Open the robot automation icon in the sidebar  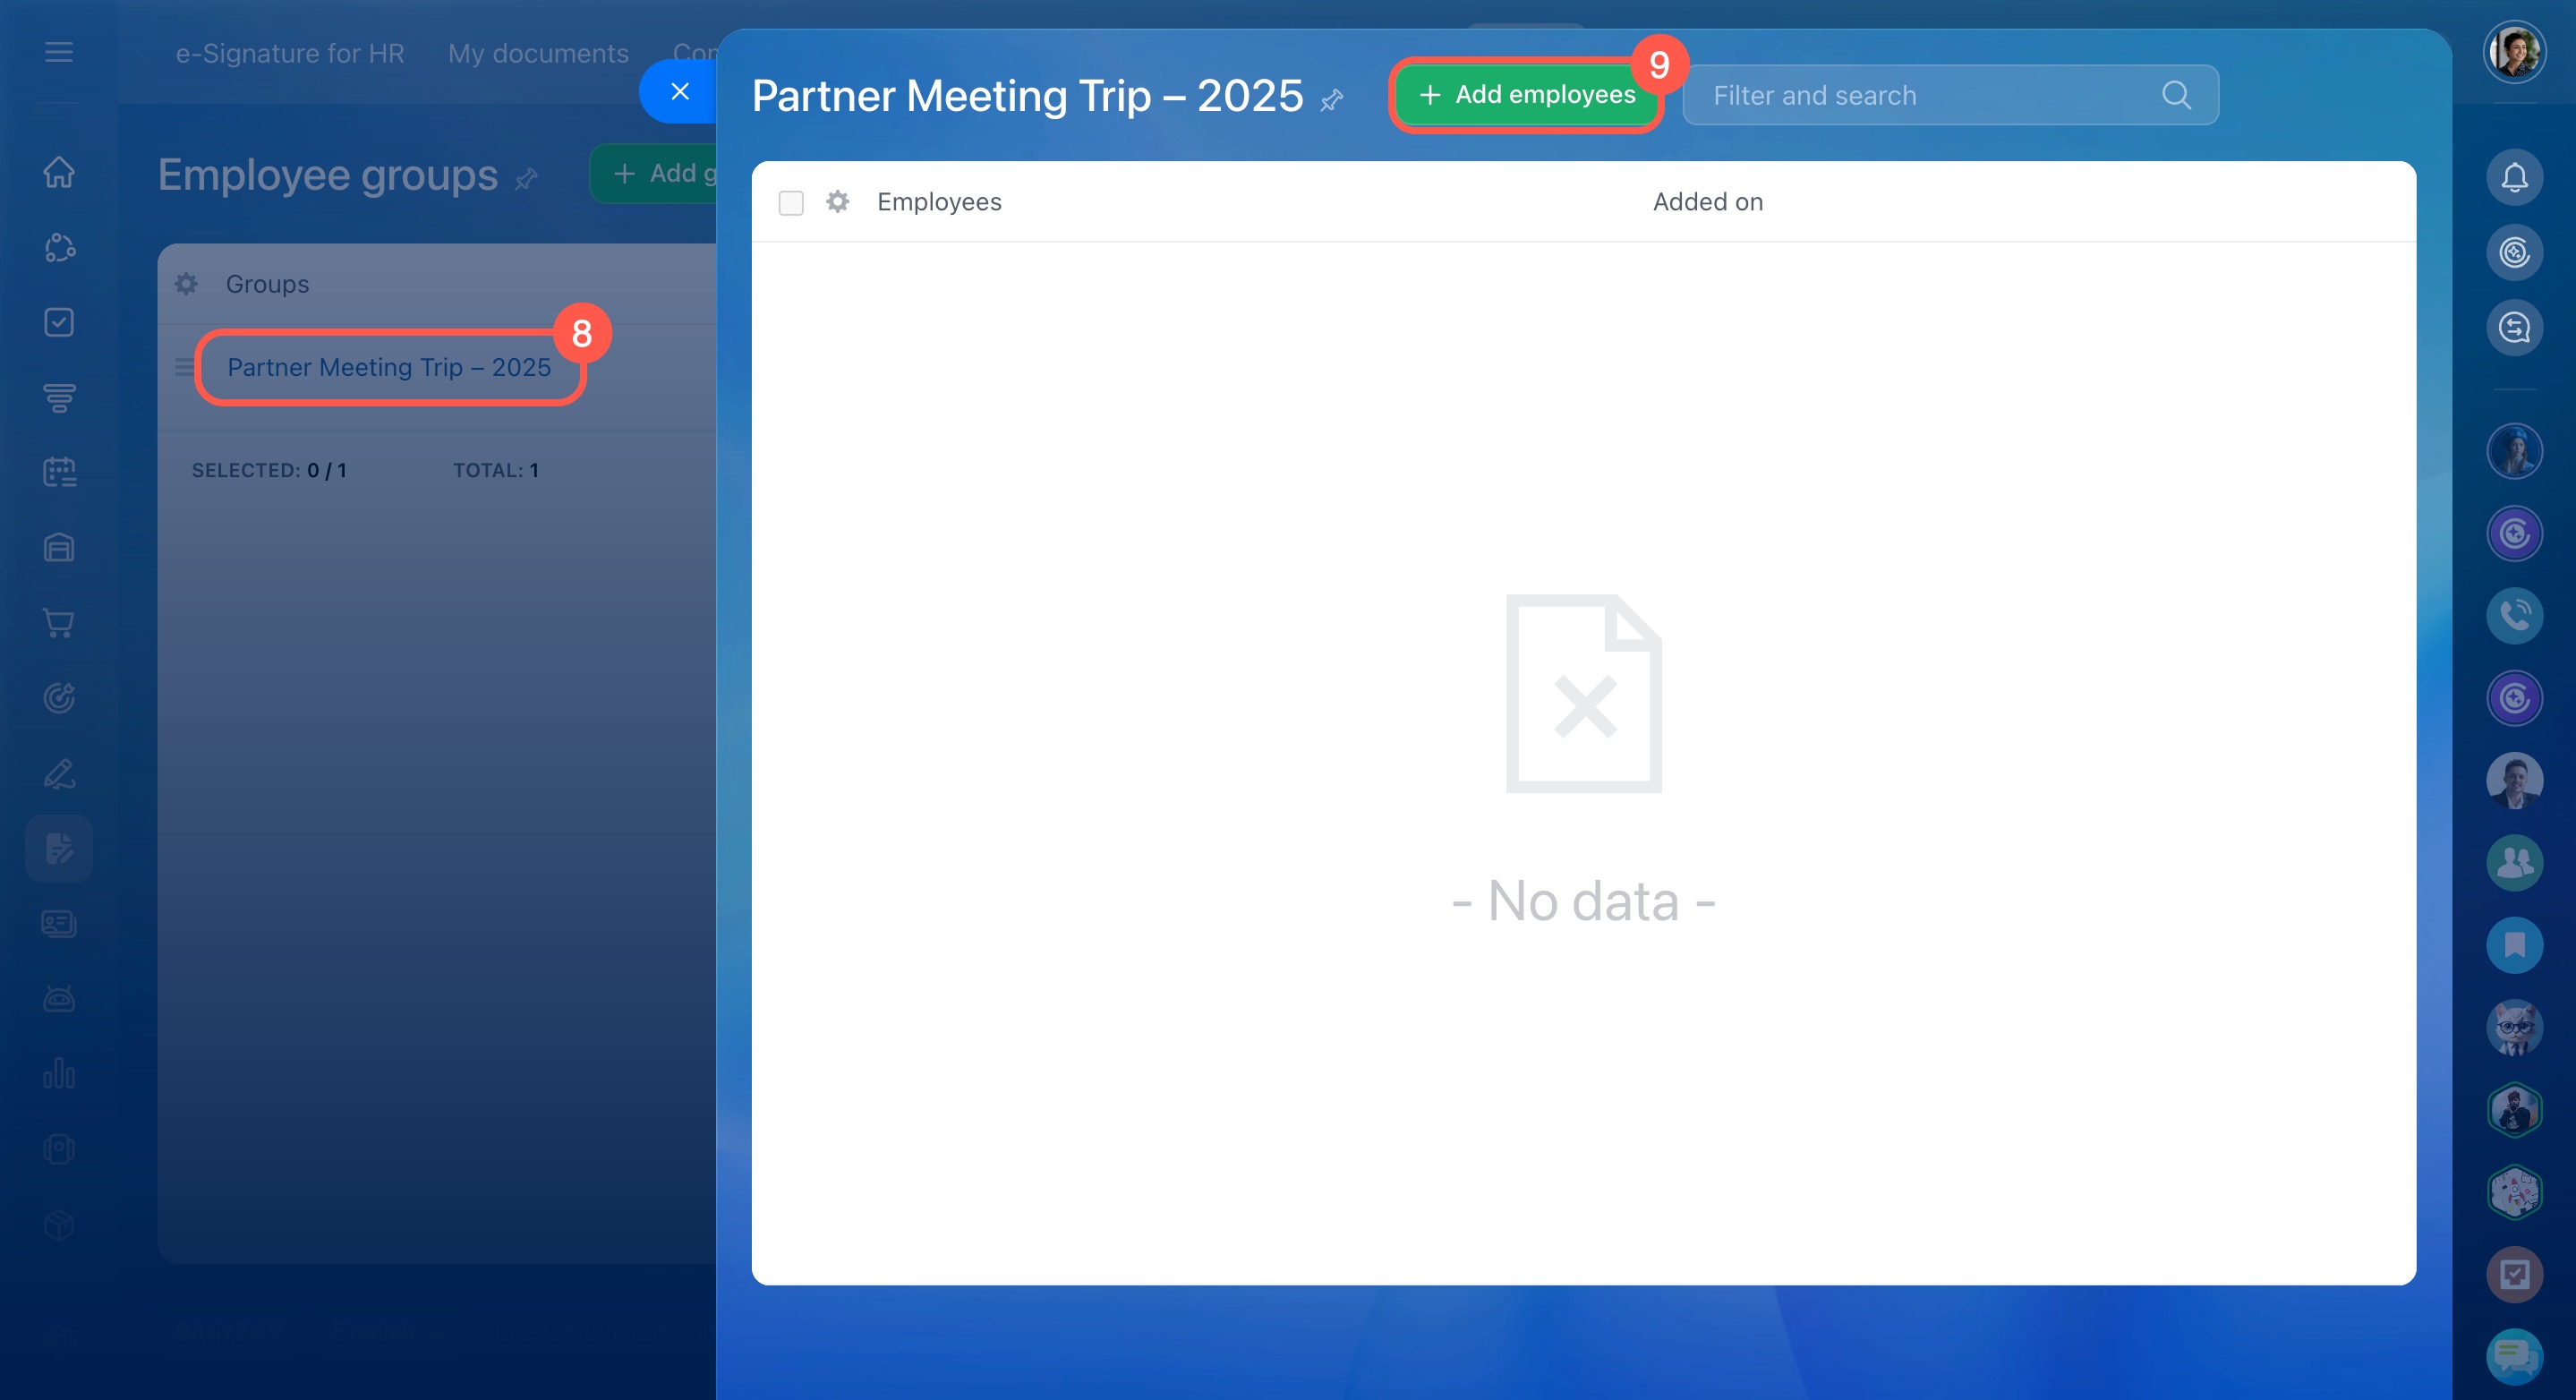click(x=59, y=998)
